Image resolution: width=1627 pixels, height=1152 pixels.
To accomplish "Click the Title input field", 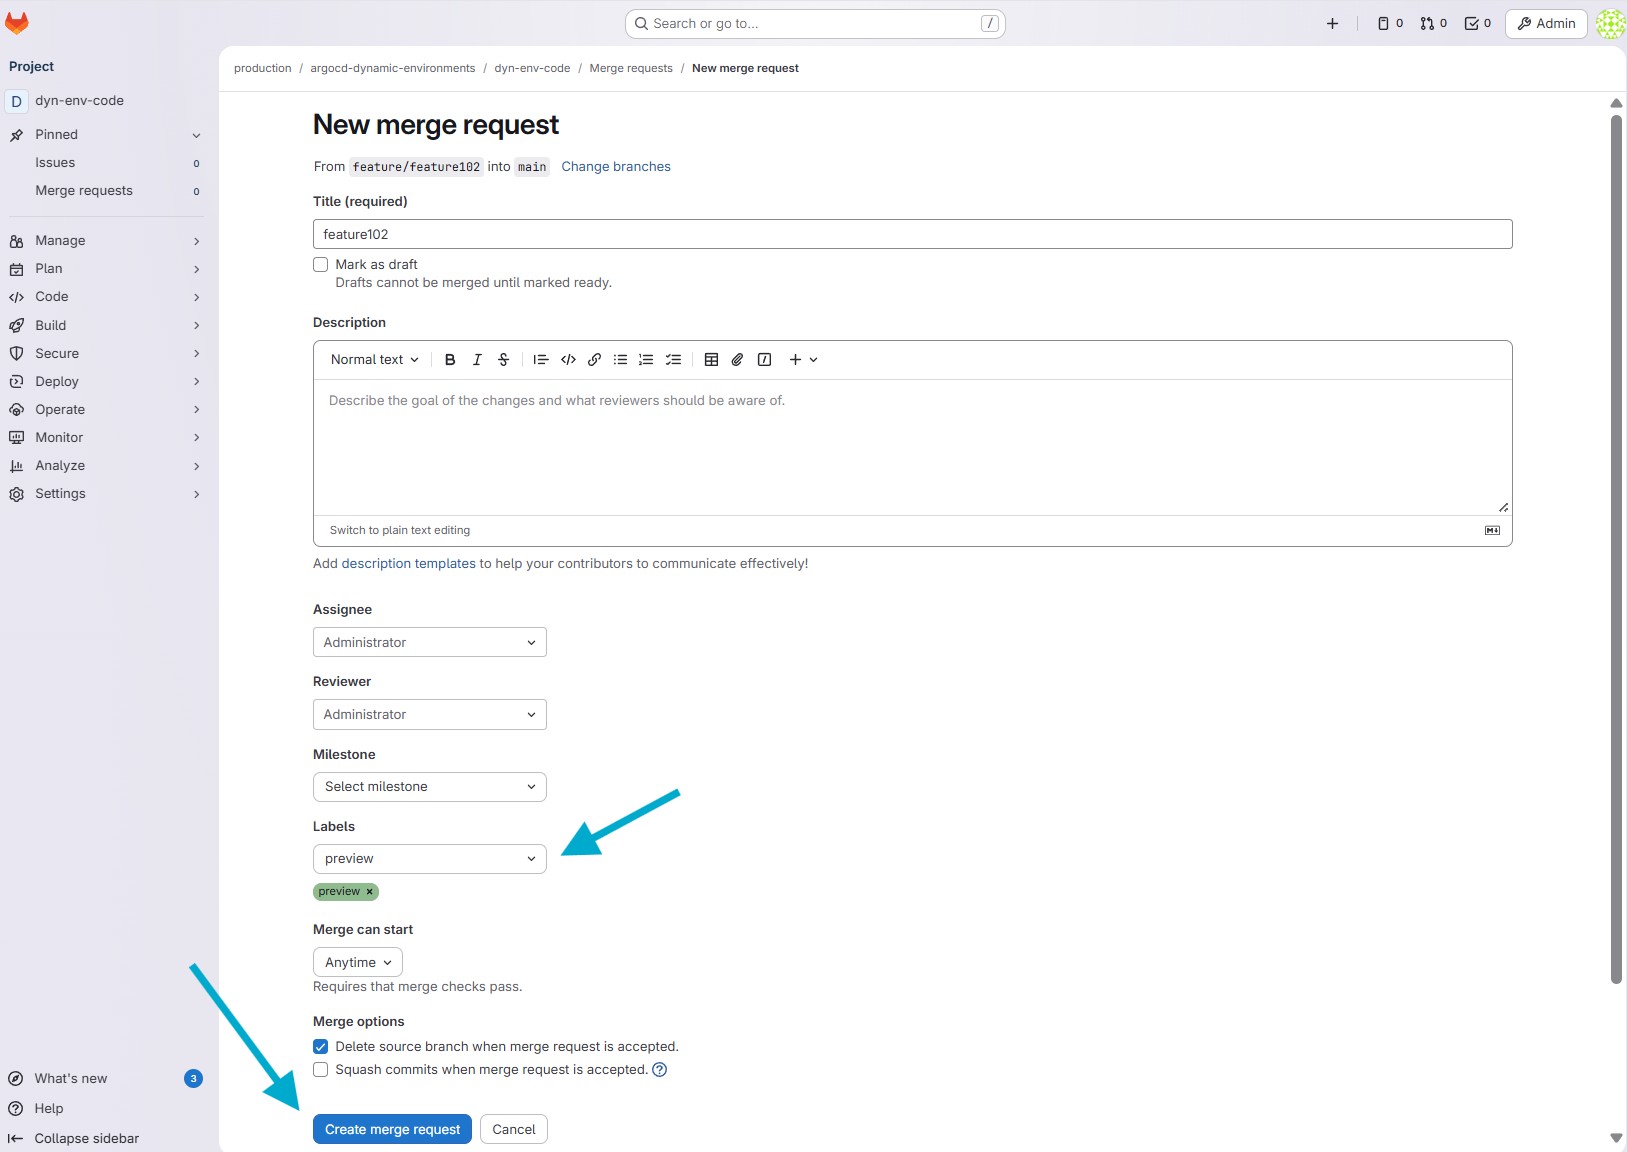I will point(911,234).
